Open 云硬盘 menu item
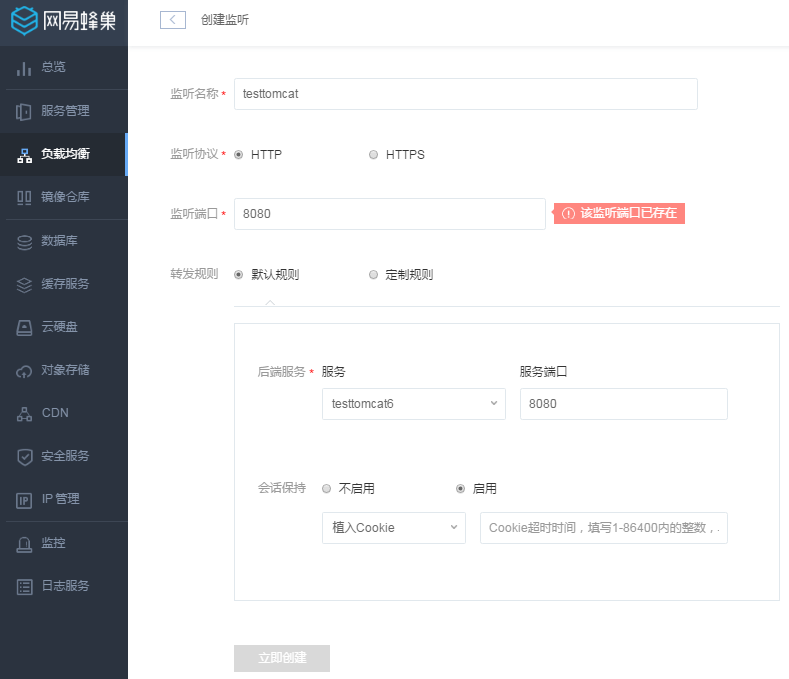789x679 pixels. (64, 327)
